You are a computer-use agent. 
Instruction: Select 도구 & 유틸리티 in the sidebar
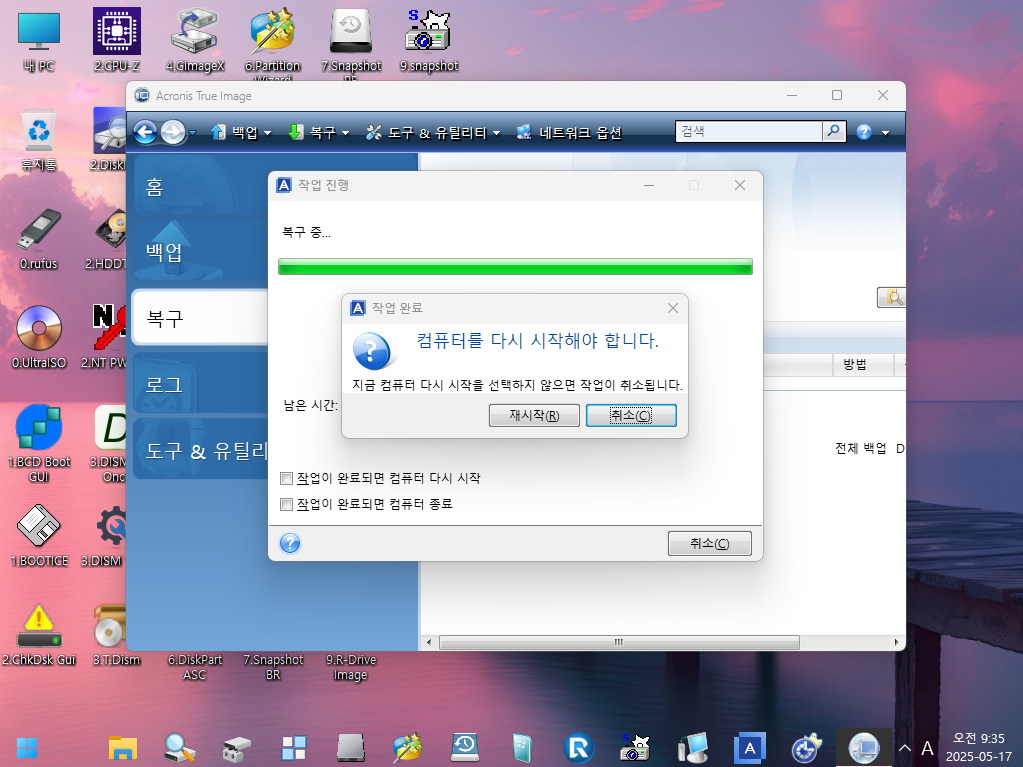199,451
